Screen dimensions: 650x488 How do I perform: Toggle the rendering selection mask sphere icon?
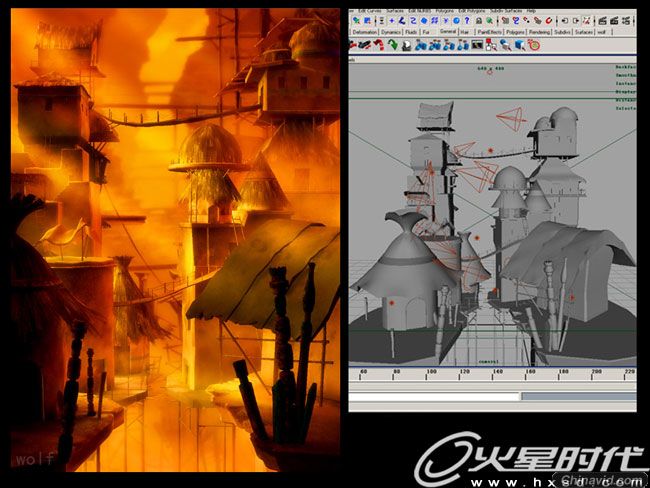tap(456, 21)
